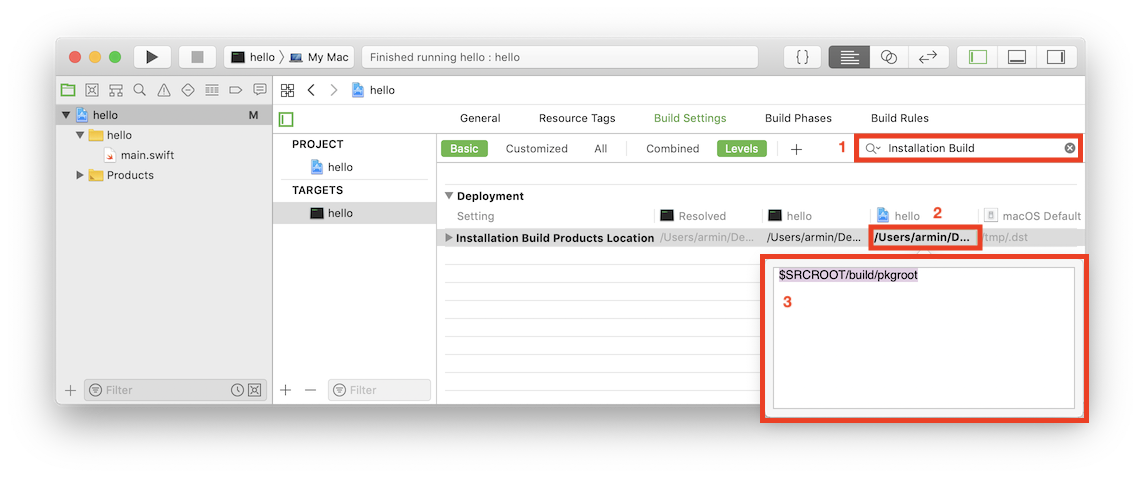Click the hello target column path value
The image size is (1141, 478).
[814, 238]
